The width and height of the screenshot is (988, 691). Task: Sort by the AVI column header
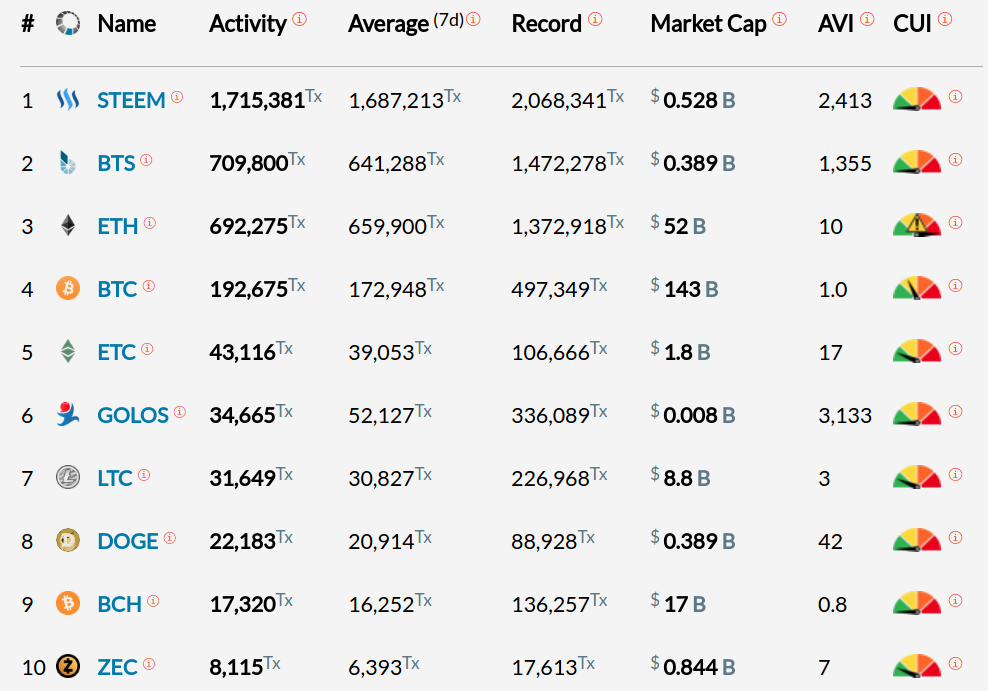(836, 24)
